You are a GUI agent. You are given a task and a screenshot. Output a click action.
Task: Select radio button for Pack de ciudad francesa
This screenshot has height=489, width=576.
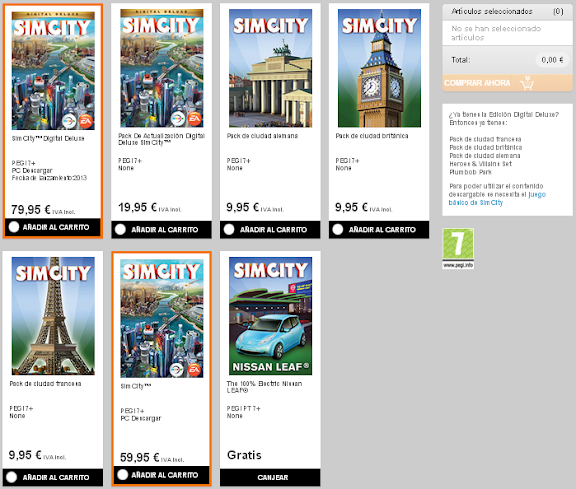(x=11, y=477)
